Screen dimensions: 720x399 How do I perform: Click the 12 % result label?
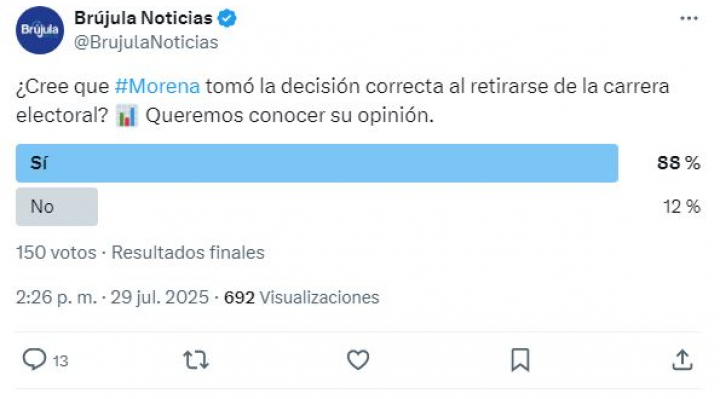(x=681, y=207)
